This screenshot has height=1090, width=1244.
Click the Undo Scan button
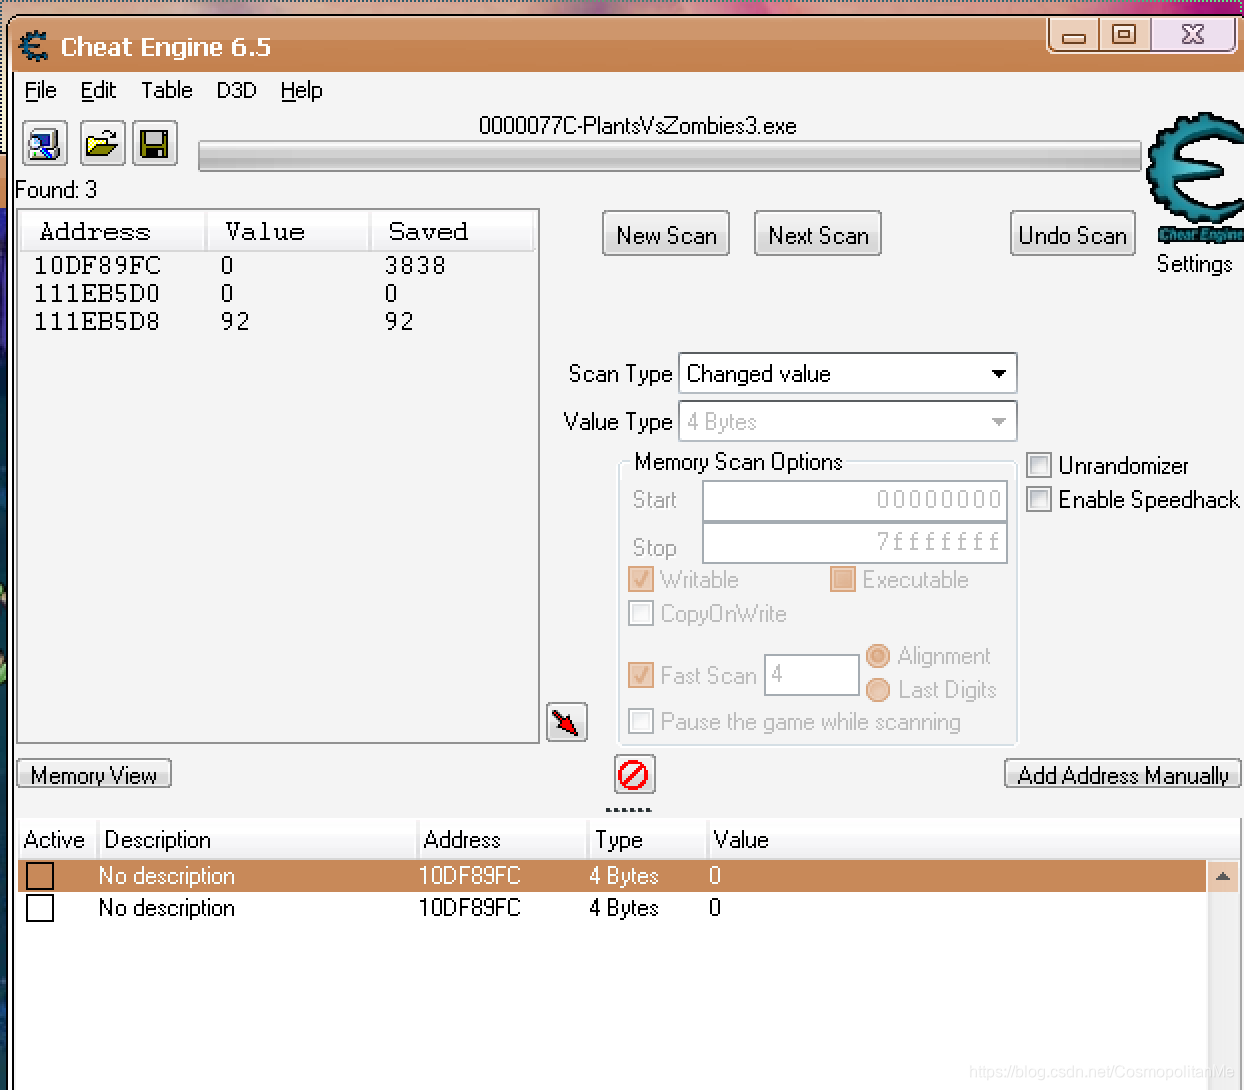pos(1073,234)
